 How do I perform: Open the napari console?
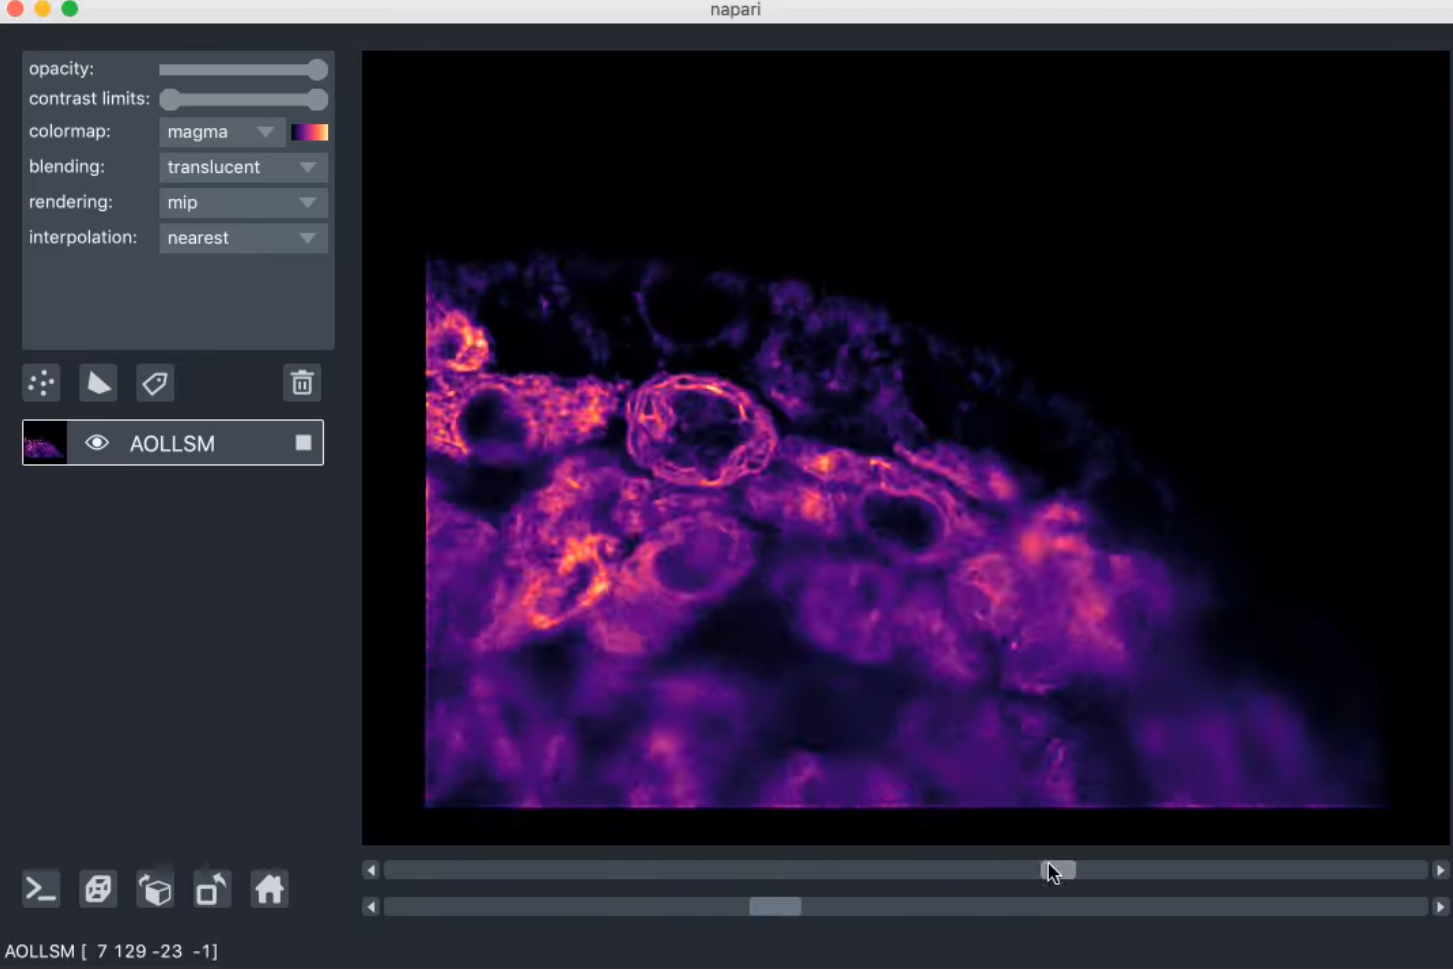[x=40, y=888]
